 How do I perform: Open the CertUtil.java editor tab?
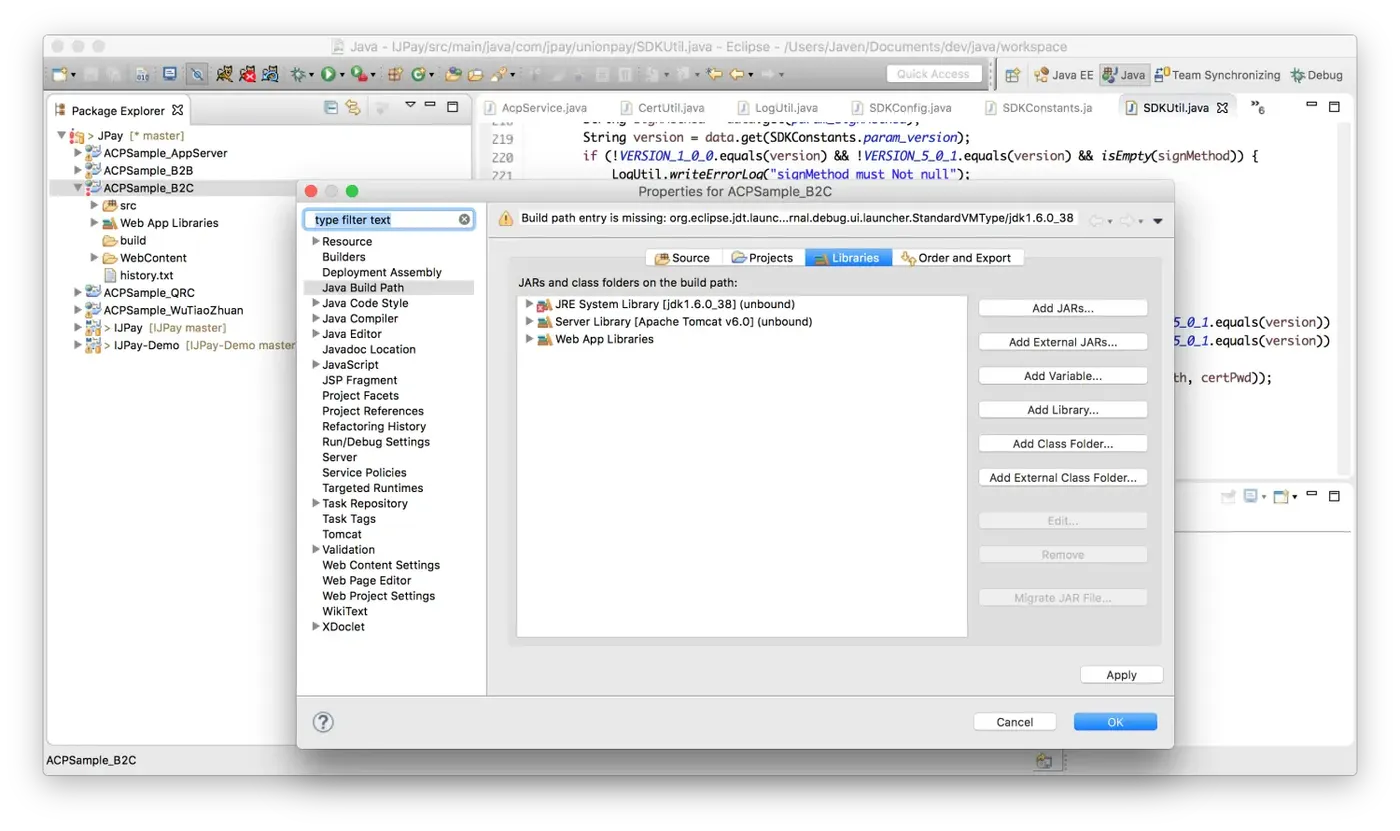[663, 108]
